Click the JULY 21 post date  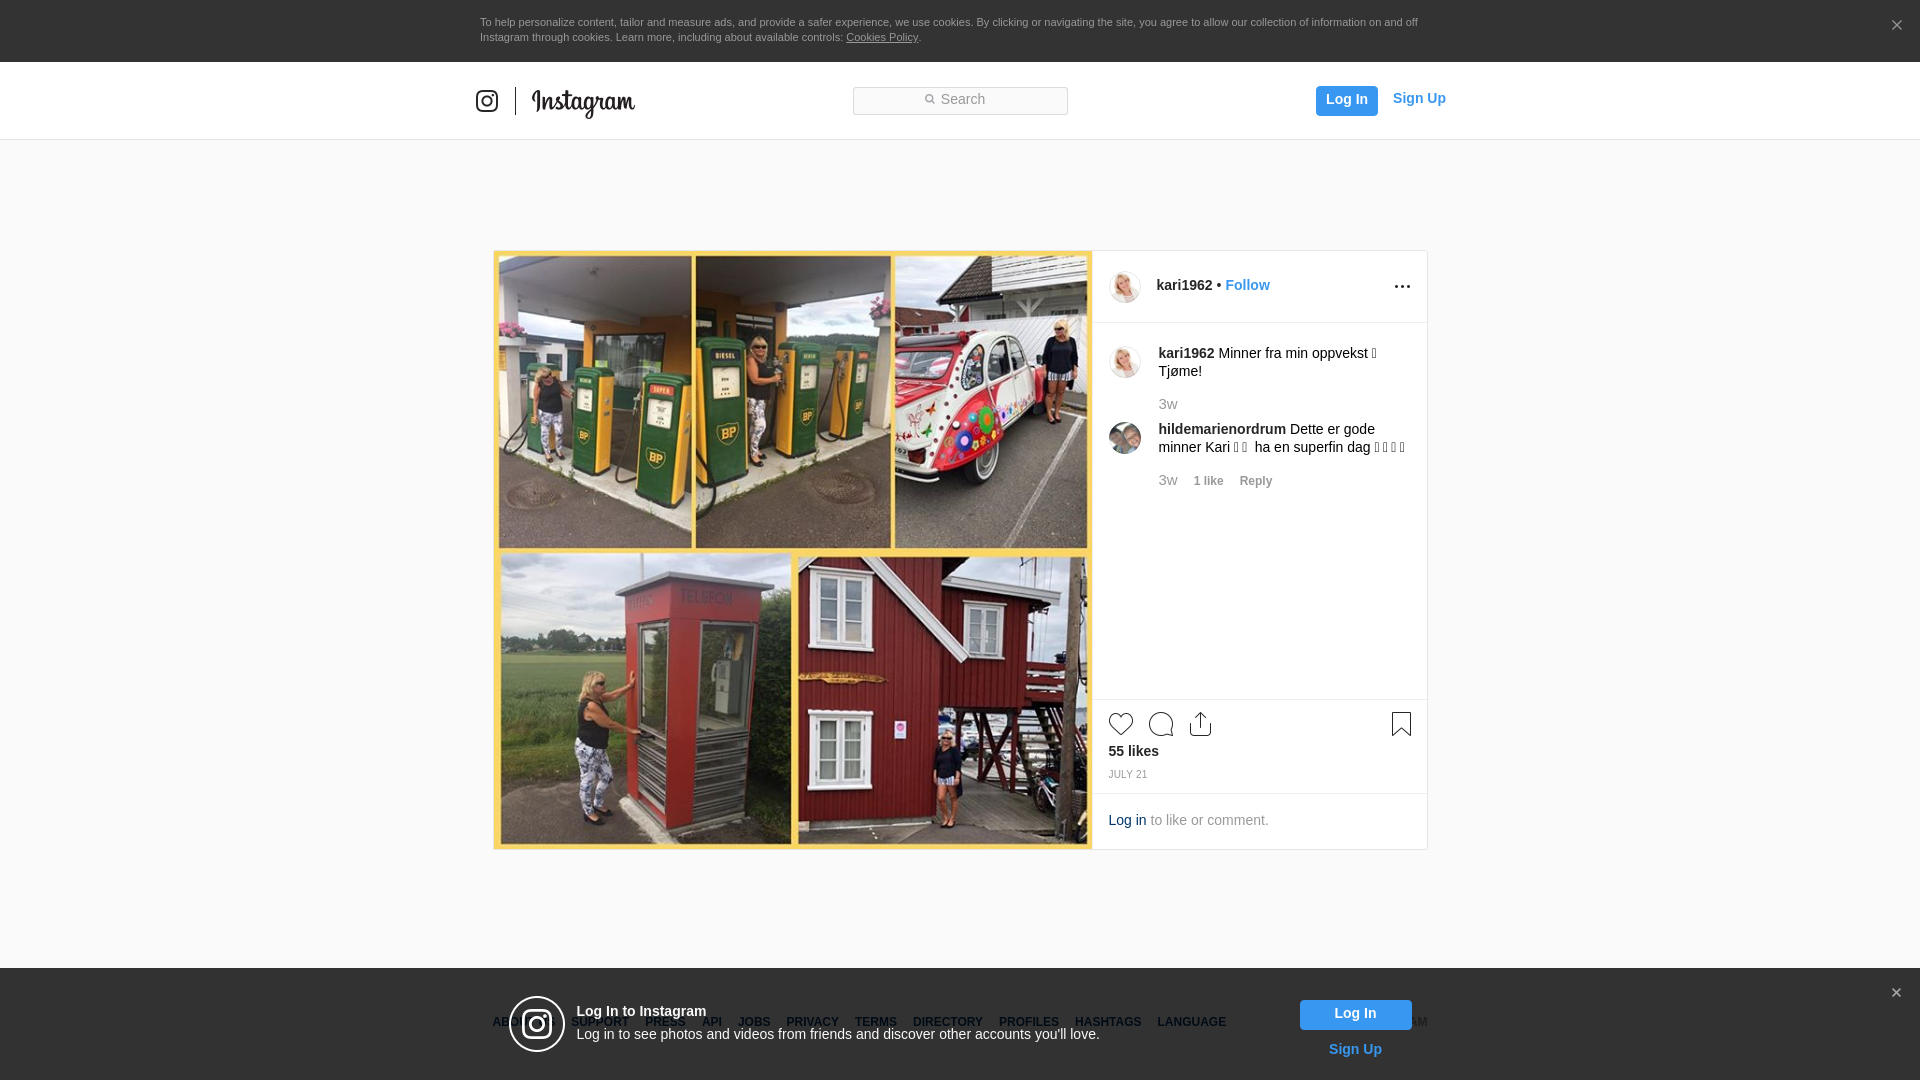tap(1128, 774)
